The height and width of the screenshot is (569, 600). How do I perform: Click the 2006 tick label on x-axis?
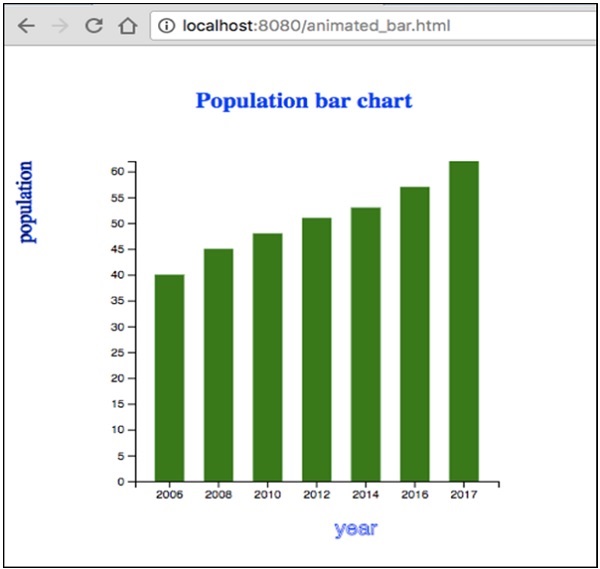[169, 494]
